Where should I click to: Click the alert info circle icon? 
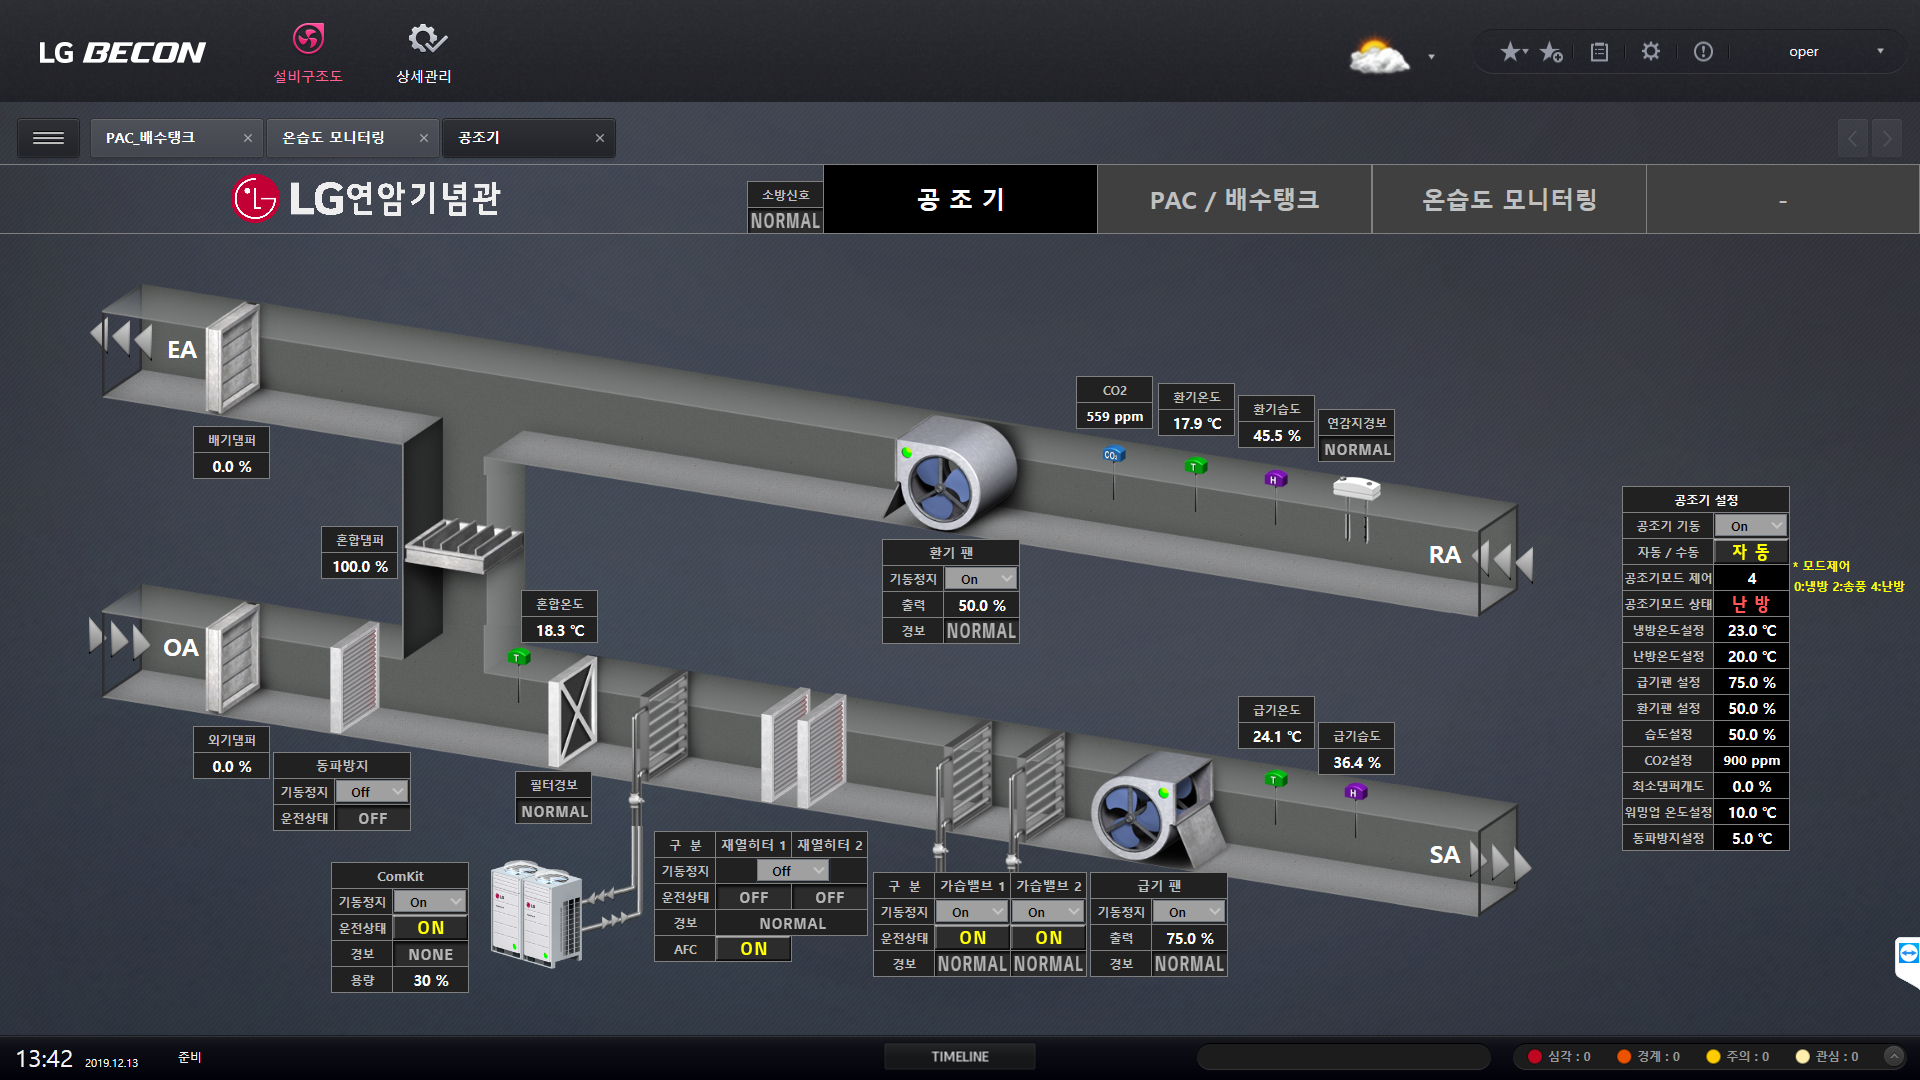click(x=1703, y=52)
